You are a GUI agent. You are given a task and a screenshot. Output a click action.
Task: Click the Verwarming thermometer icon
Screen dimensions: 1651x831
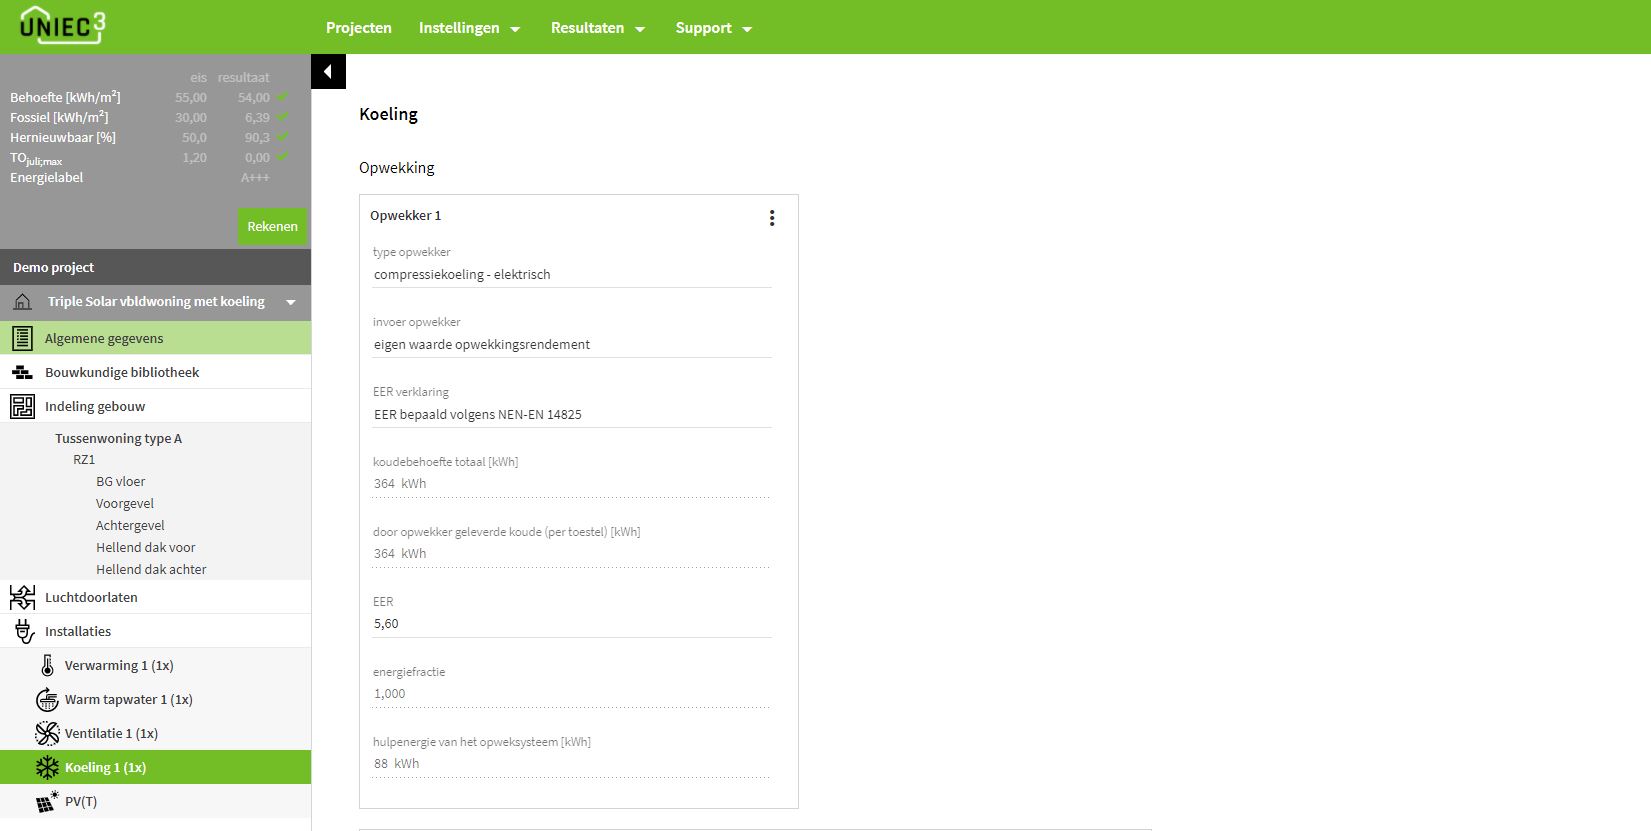47,665
